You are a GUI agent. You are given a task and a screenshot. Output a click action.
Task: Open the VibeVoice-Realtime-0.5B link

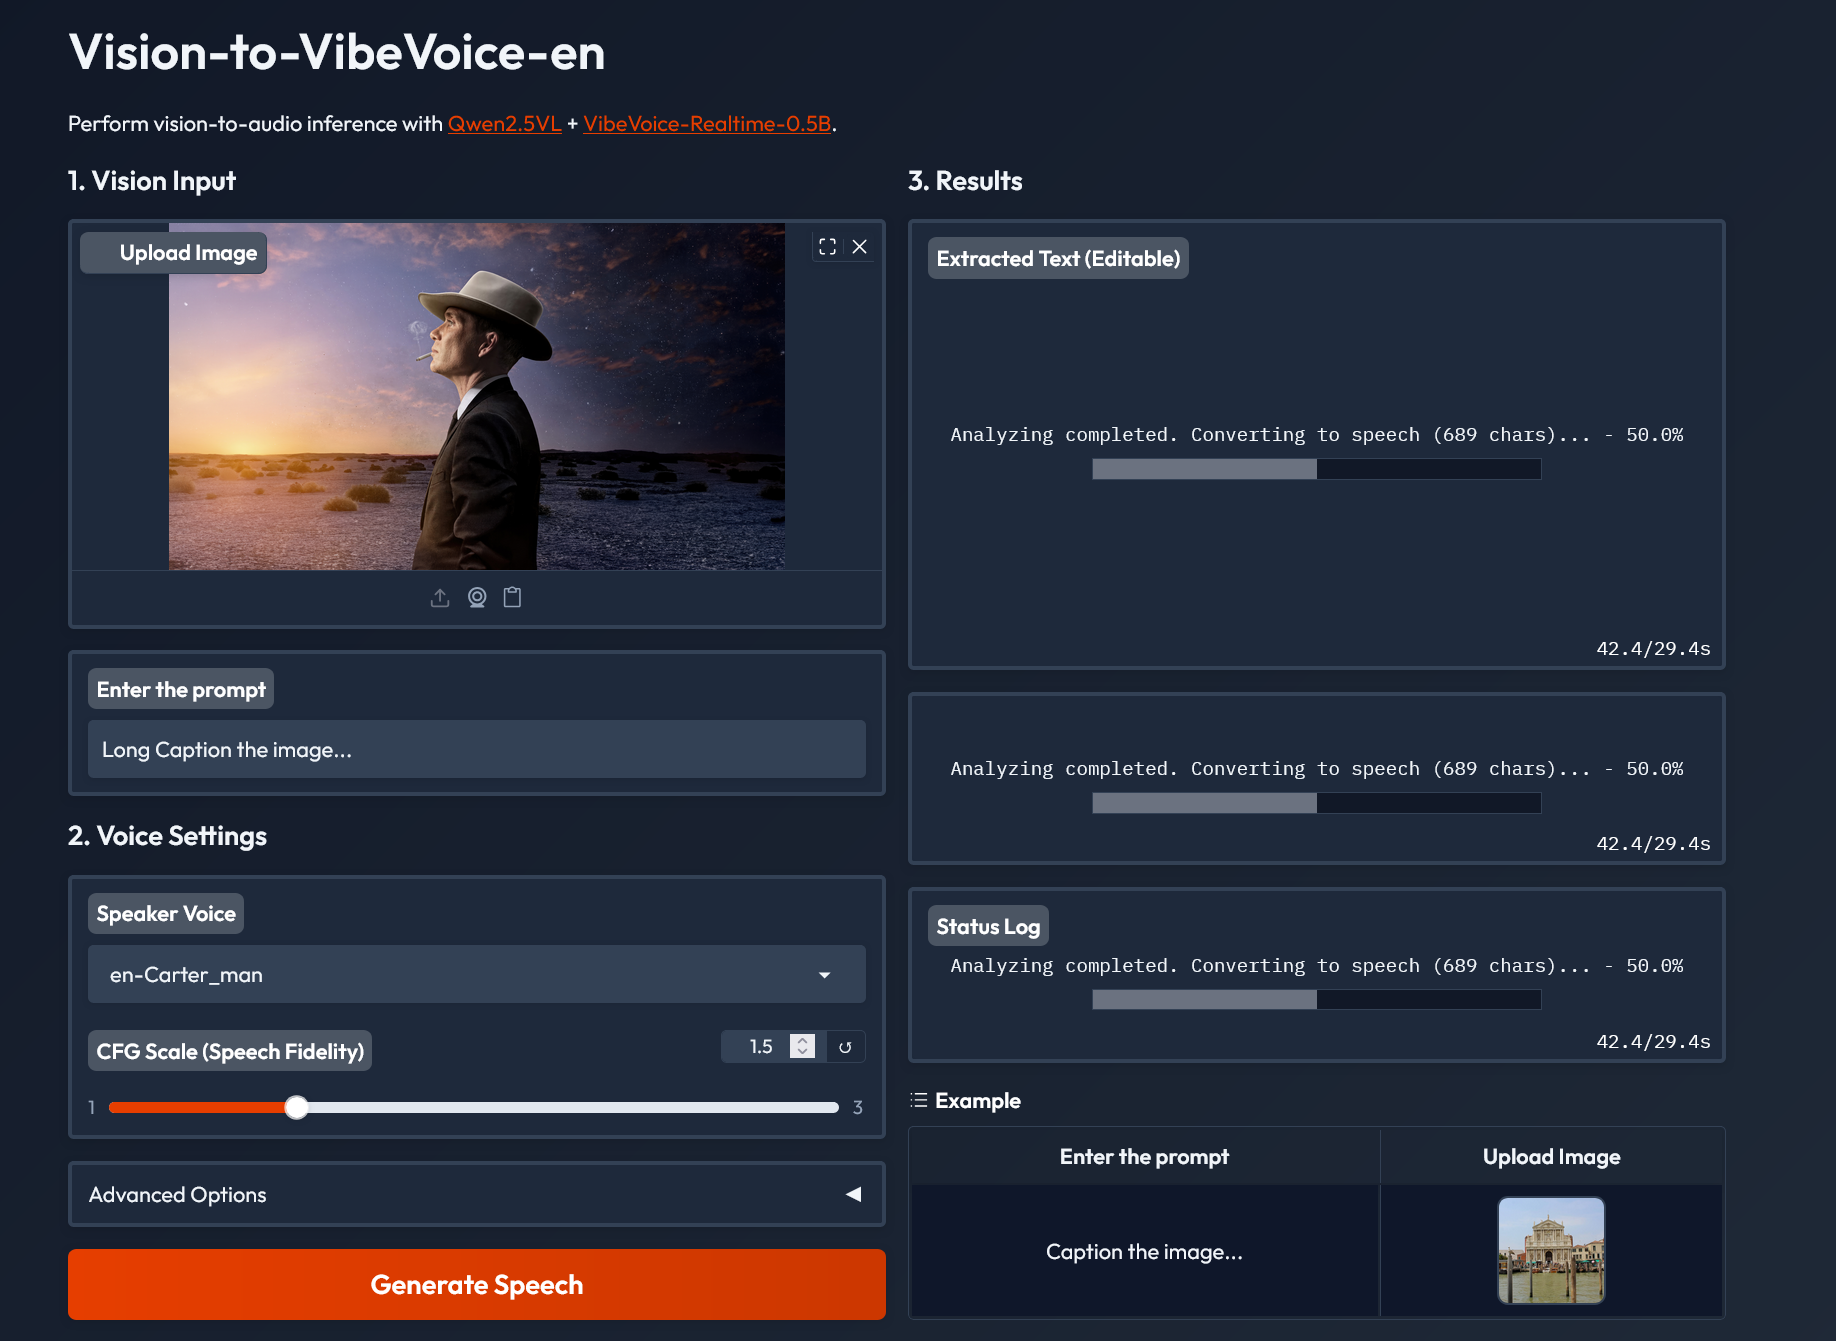(707, 124)
